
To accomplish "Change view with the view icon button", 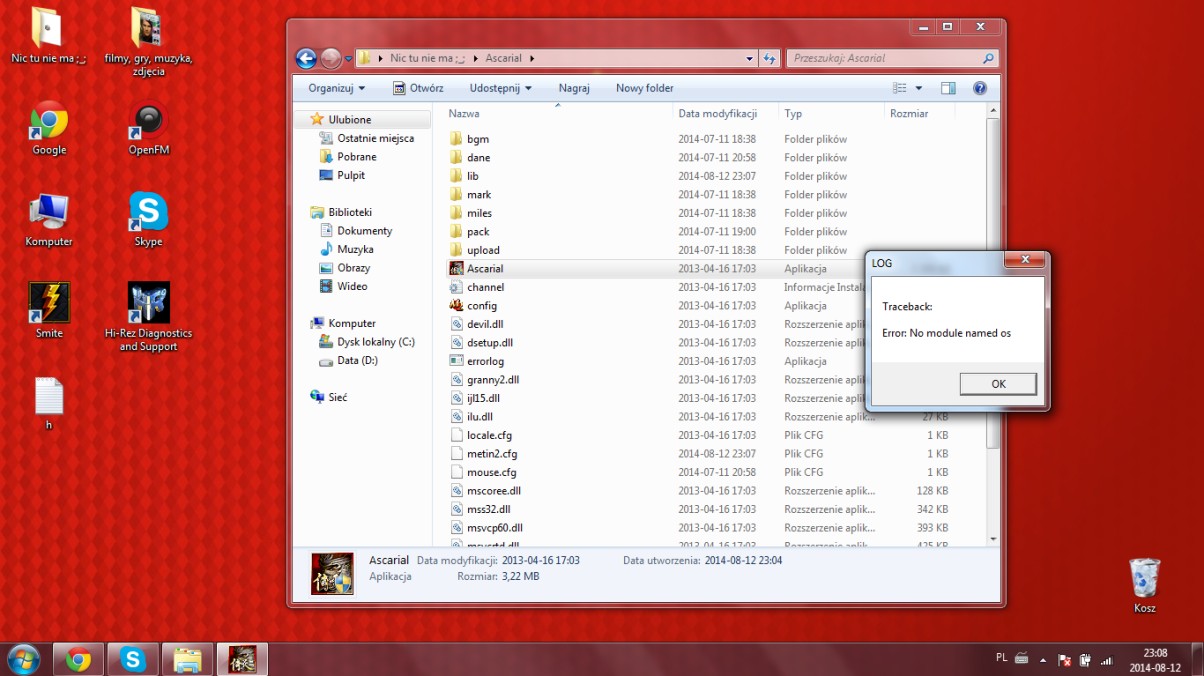I will [x=899, y=88].
